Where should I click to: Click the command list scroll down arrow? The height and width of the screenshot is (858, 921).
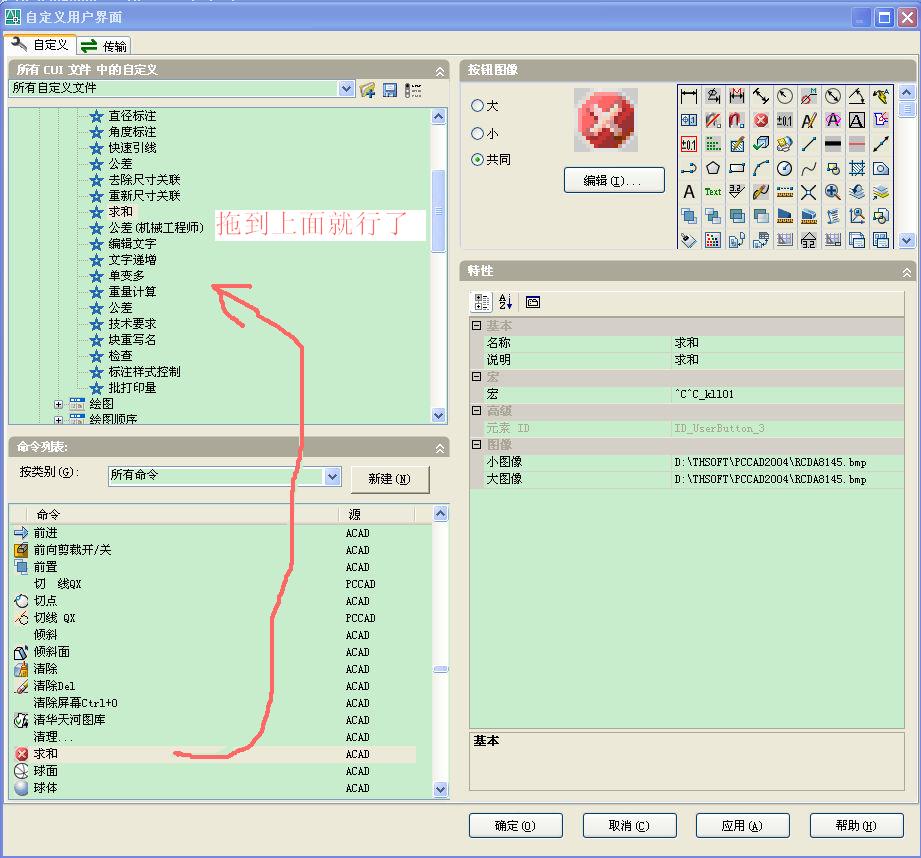[441, 789]
